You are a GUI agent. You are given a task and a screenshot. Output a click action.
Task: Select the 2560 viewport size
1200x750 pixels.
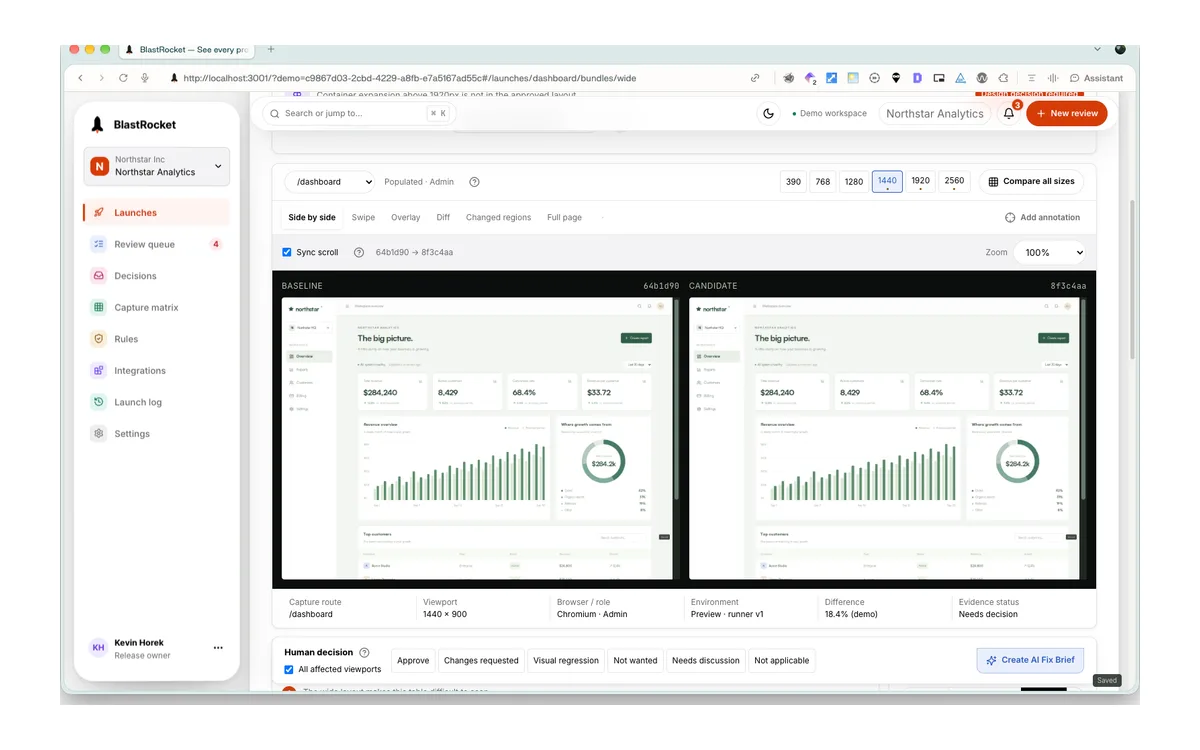[x=954, y=182]
